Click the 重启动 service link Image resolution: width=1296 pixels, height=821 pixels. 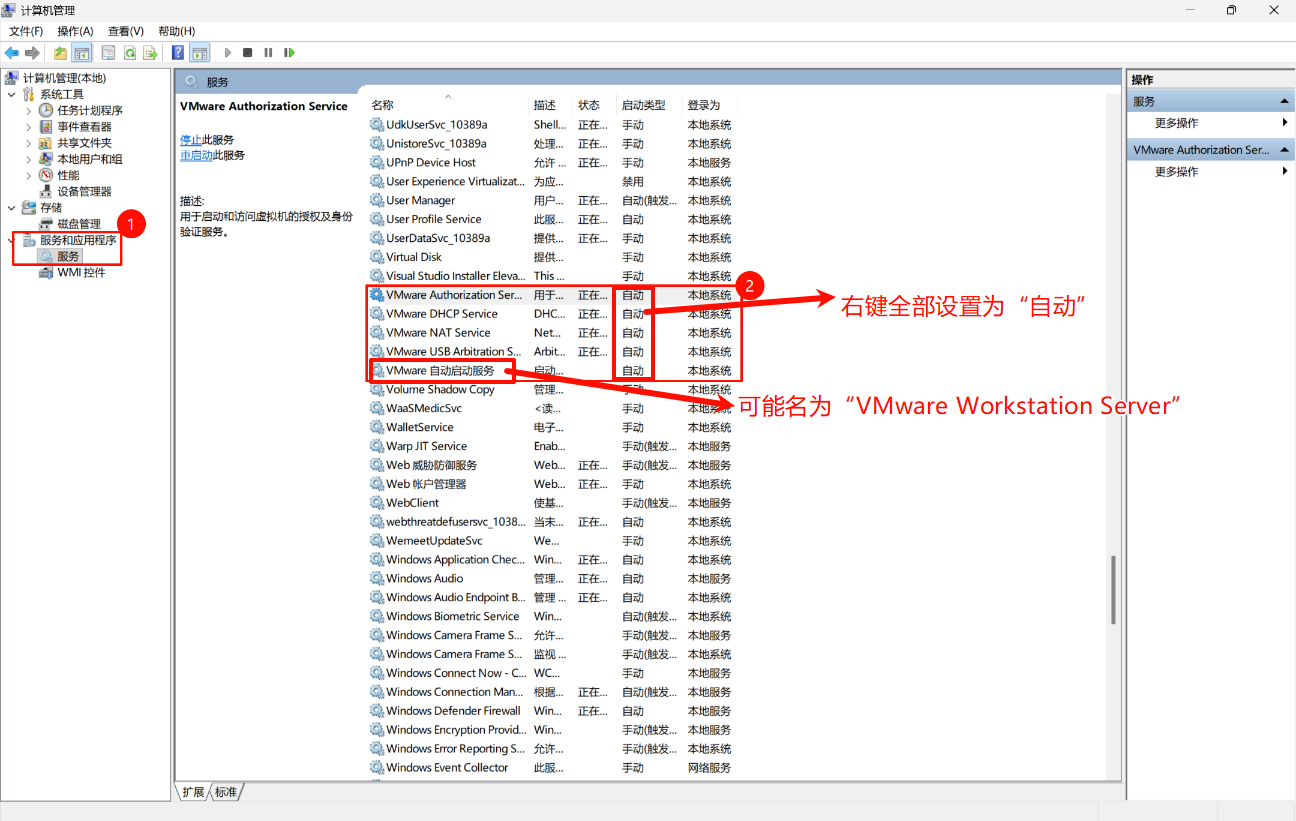pyautogui.click(x=196, y=156)
